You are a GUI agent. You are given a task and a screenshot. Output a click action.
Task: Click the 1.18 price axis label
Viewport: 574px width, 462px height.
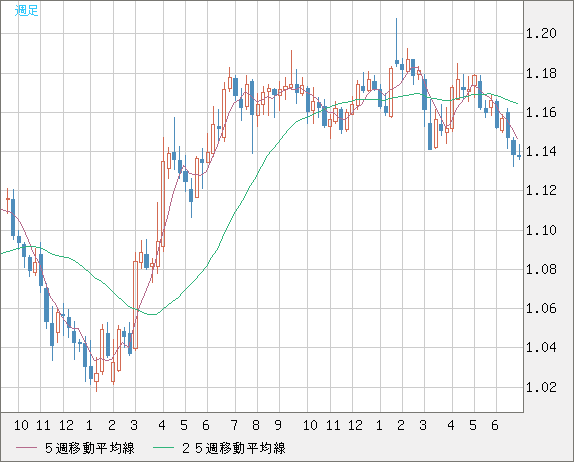click(x=541, y=74)
